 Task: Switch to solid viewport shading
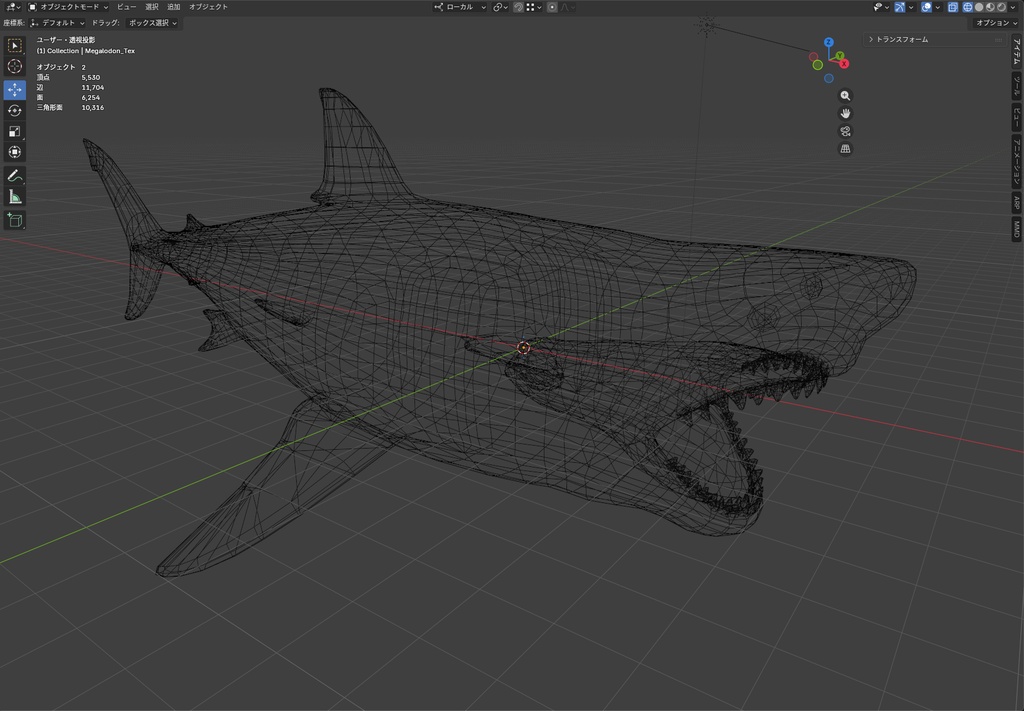point(979,7)
